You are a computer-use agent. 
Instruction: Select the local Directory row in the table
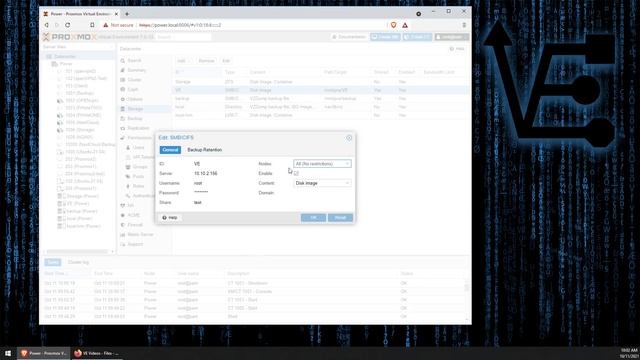pyautogui.click(x=320, y=107)
